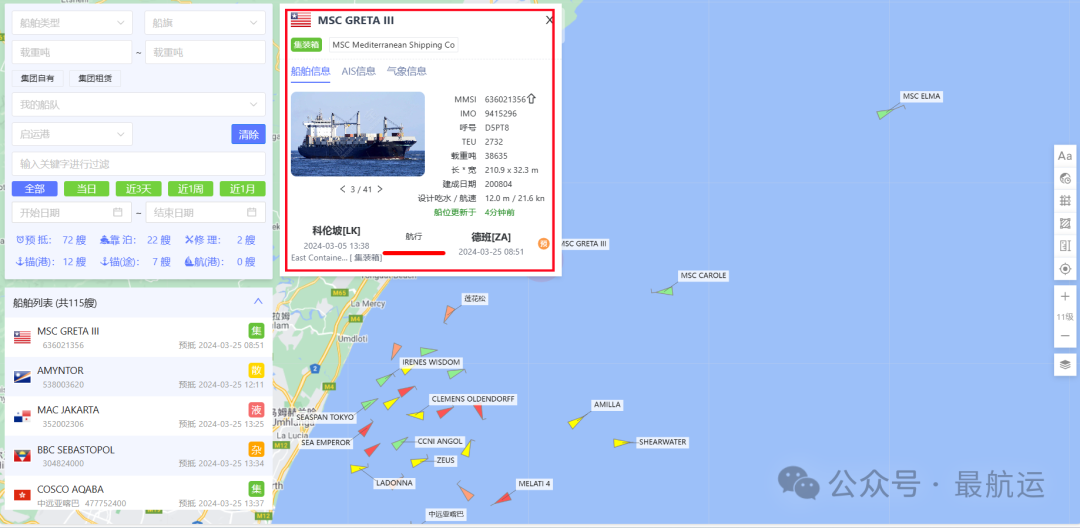Select the 全部 all filter button

34,189
